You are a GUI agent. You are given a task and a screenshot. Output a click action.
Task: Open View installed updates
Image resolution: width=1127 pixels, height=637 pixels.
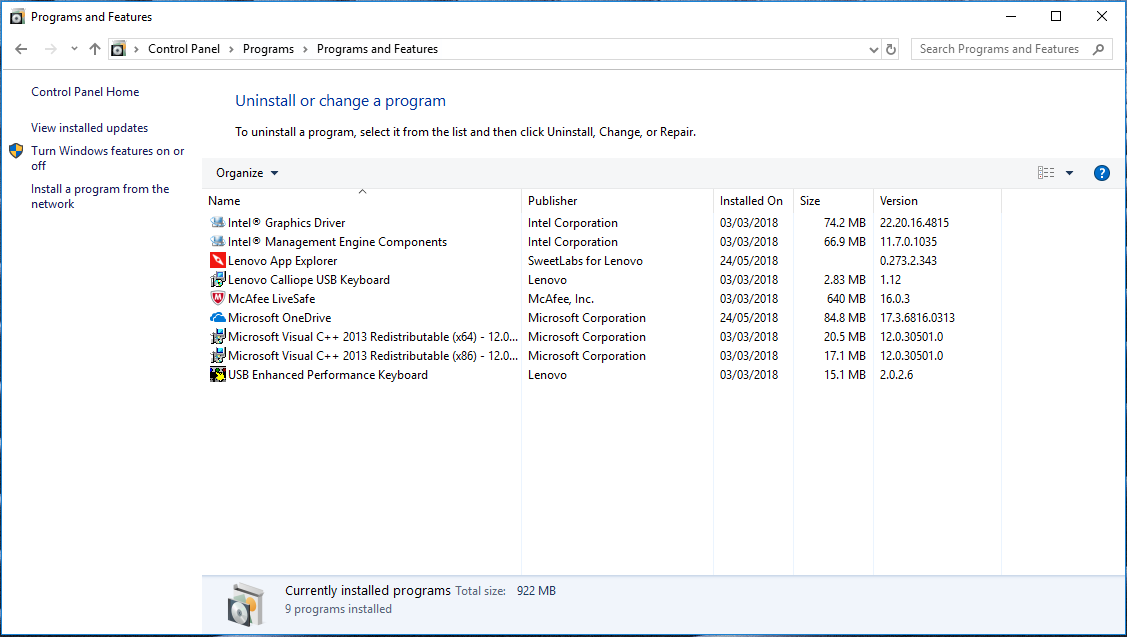89,127
